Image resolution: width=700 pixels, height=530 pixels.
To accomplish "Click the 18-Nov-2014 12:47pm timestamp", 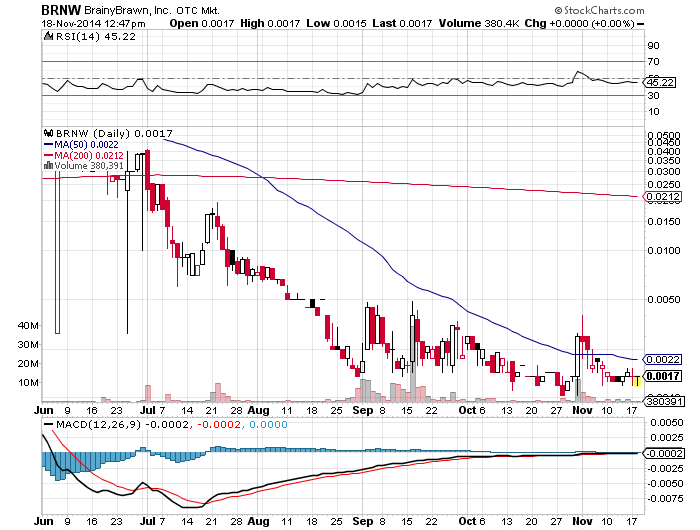I will tap(93, 23).
